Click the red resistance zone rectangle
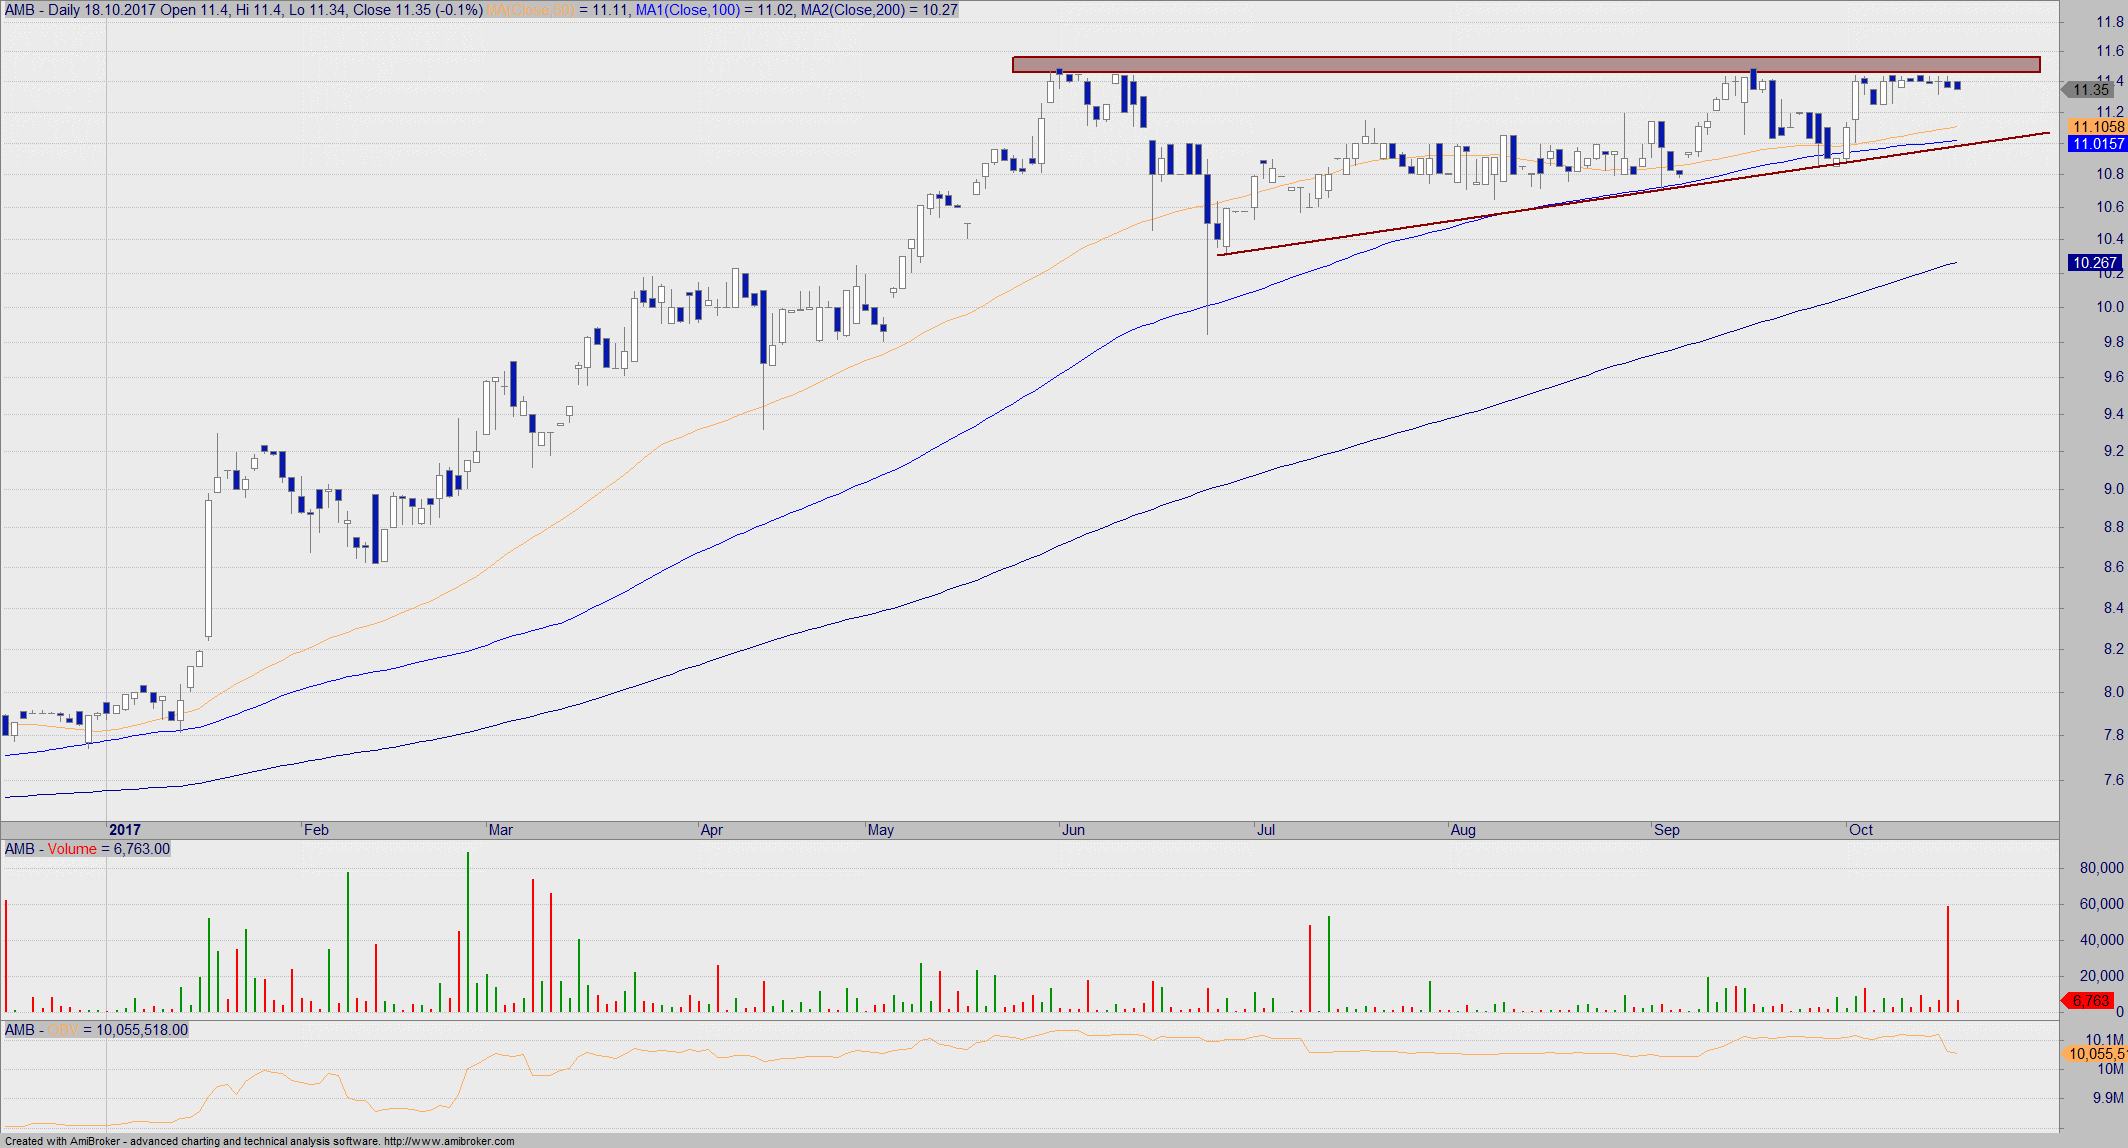The image size is (2128, 1148). pos(1525,64)
